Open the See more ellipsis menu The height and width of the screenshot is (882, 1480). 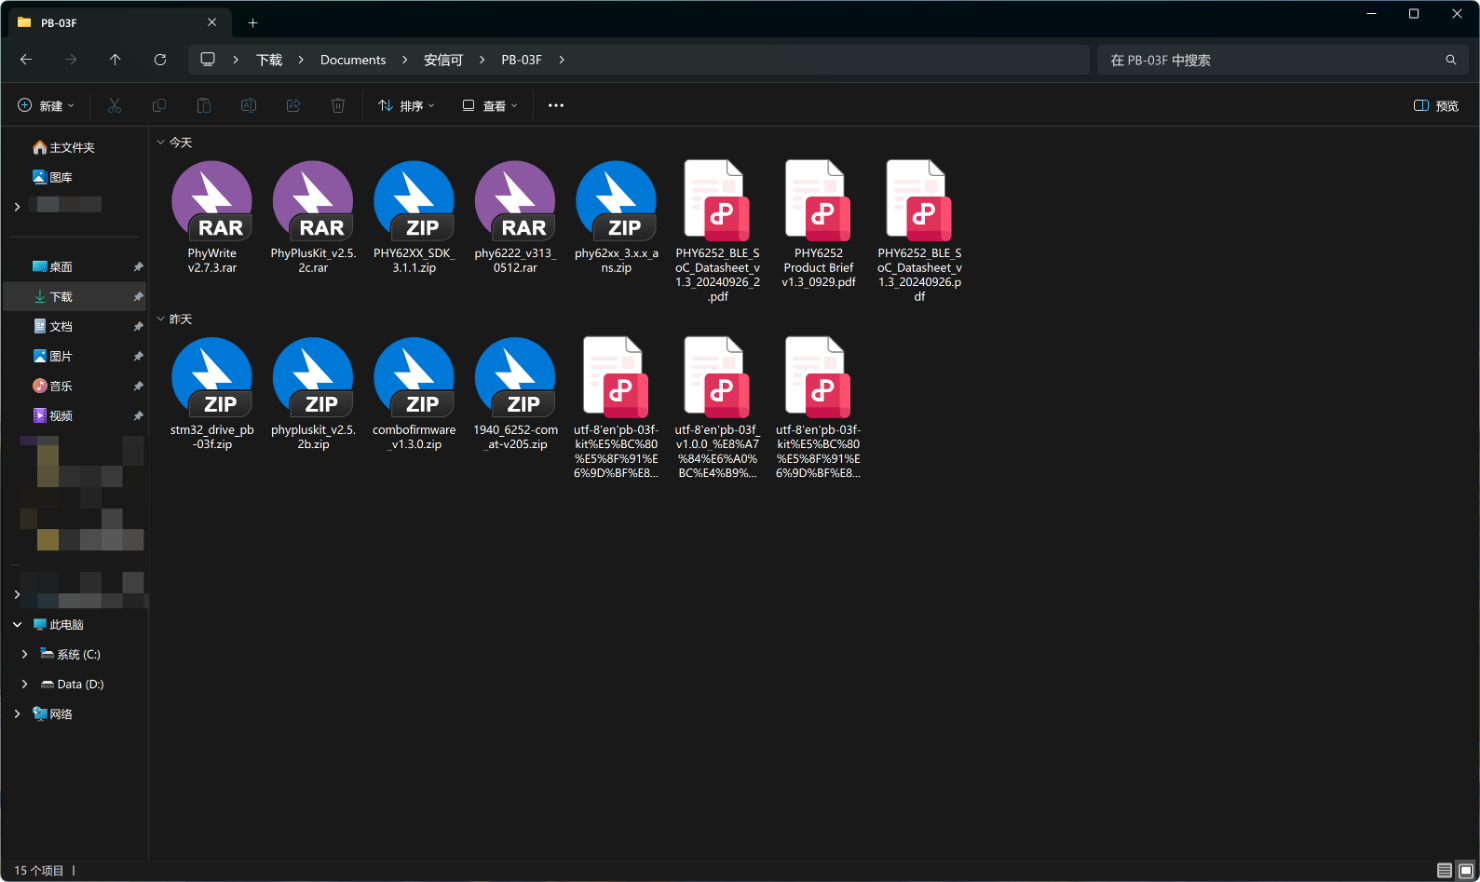556,105
